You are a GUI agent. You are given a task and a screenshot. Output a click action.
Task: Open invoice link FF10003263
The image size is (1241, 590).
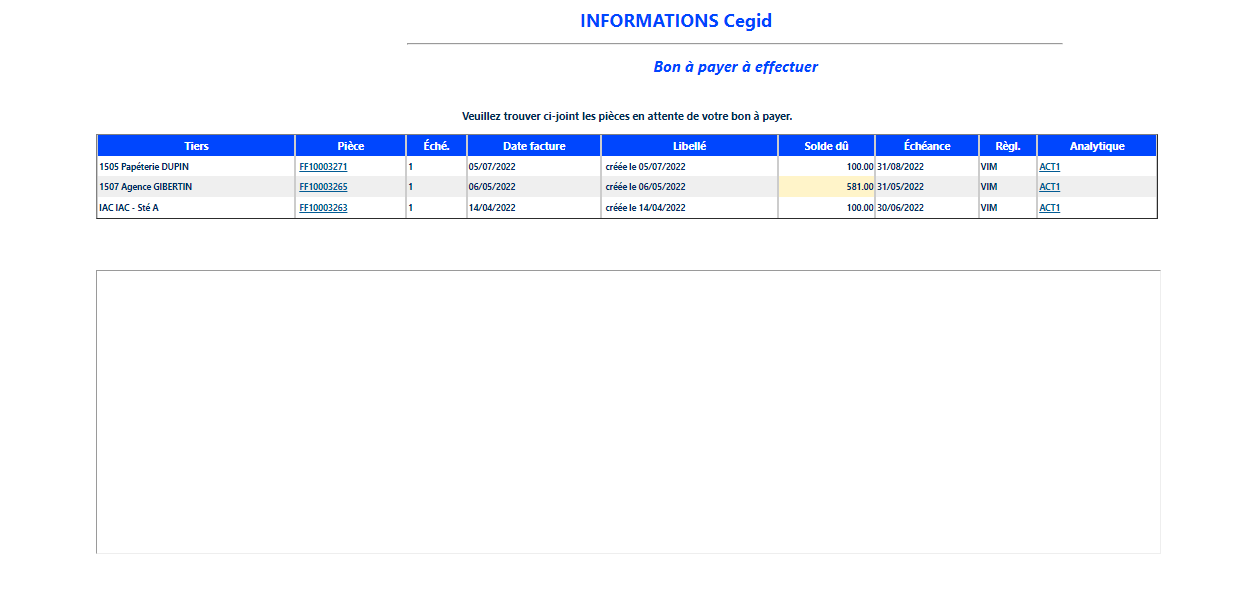323,208
